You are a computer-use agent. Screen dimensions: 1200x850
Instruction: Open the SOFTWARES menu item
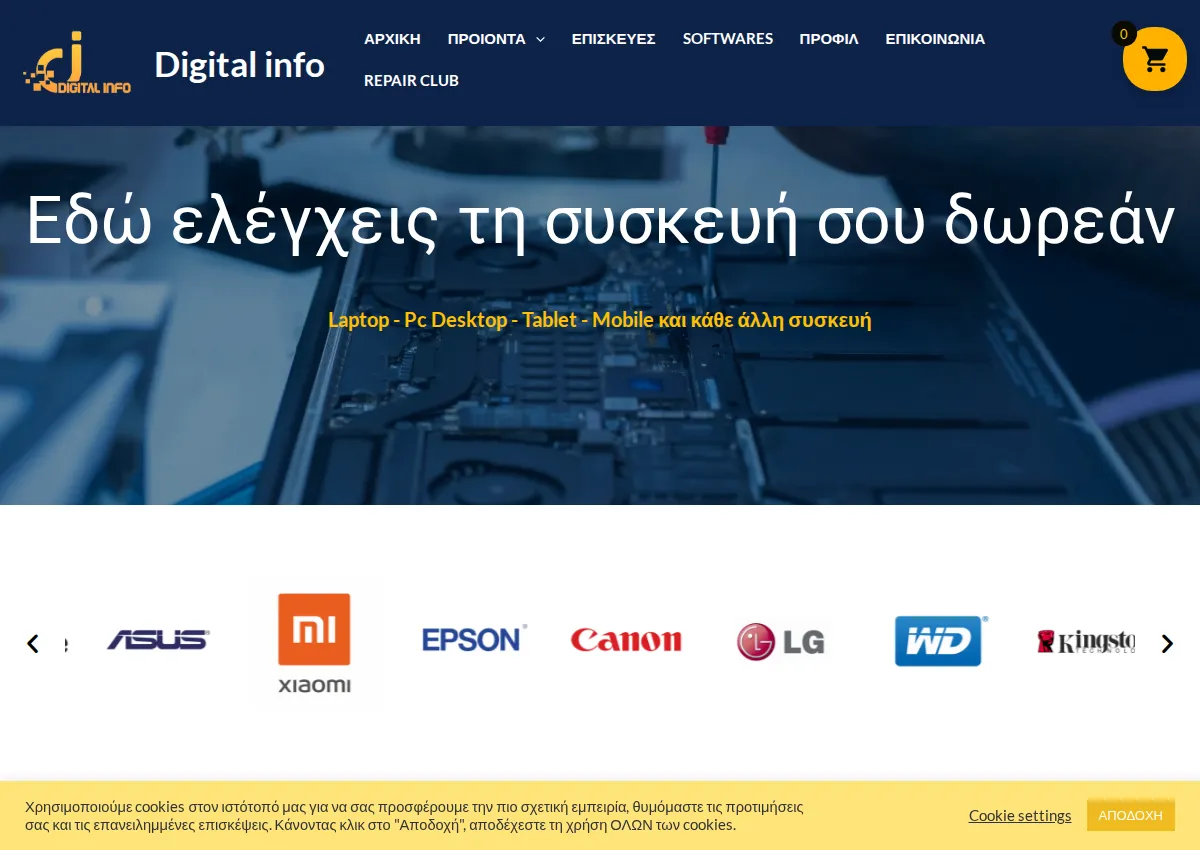click(x=728, y=39)
